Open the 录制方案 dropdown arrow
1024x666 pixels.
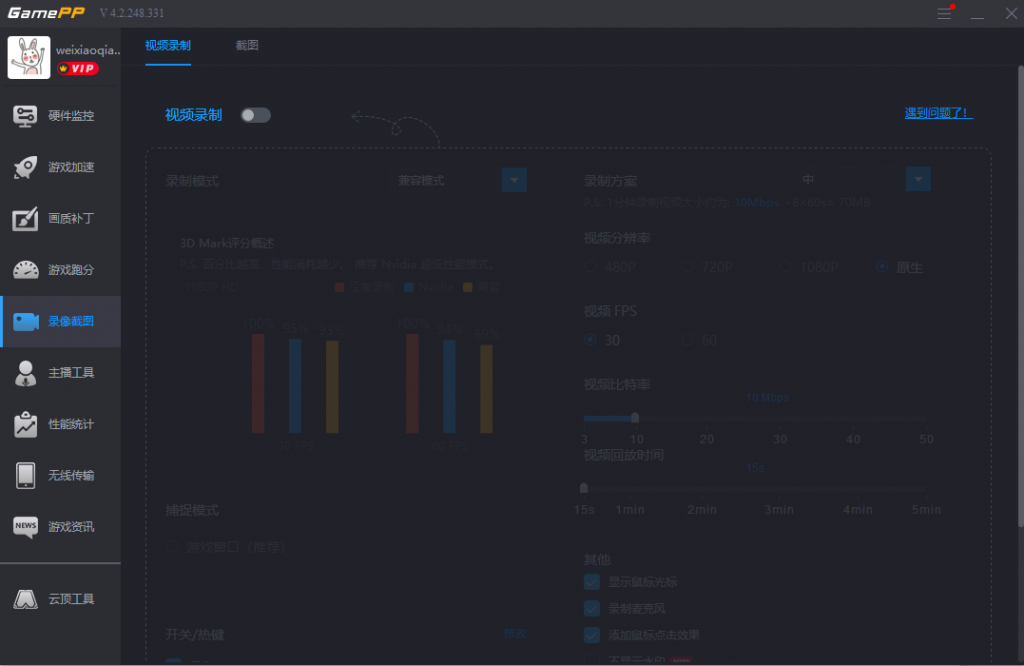pos(918,179)
